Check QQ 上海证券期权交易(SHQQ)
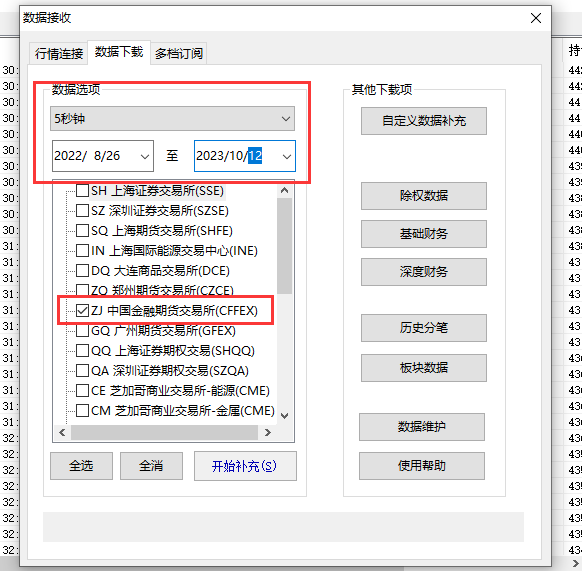Image resolution: width=582 pixels, height=571 pixels. point(82,350)
